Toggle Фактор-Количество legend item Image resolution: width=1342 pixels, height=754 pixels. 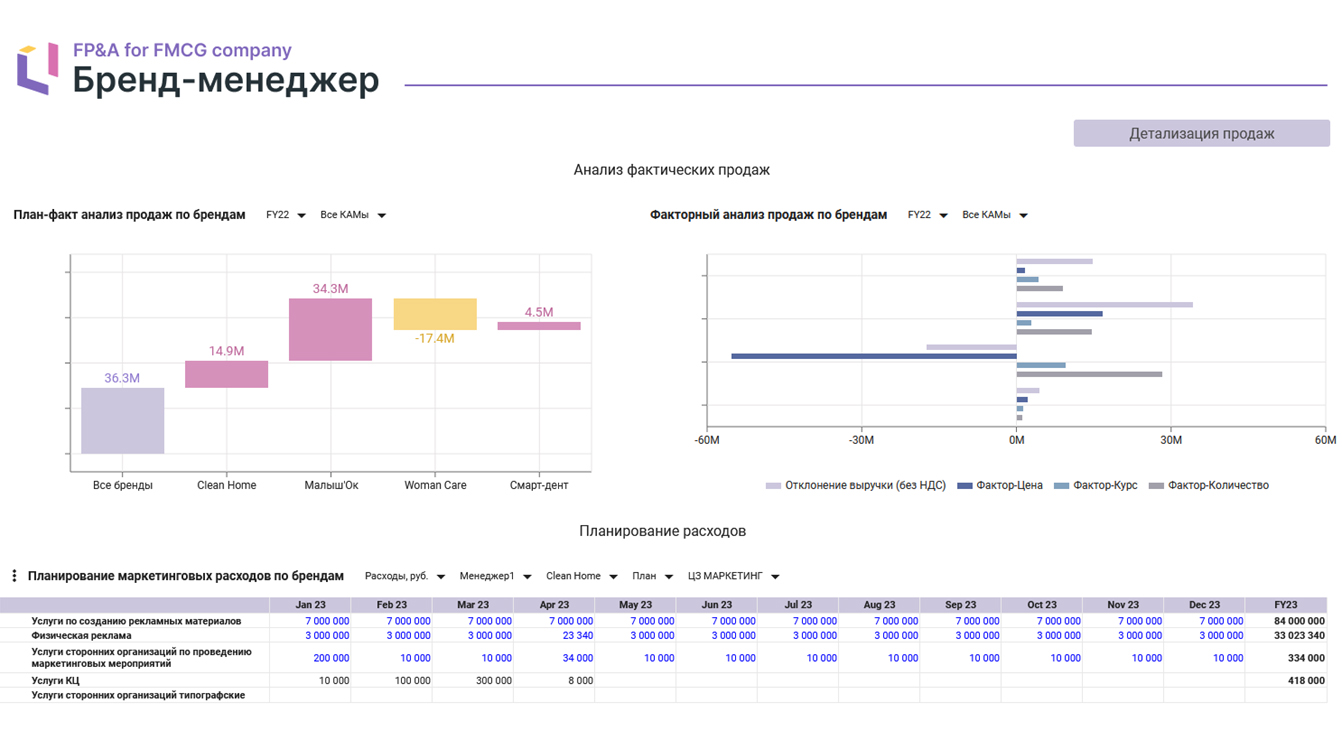[1208, 485]
